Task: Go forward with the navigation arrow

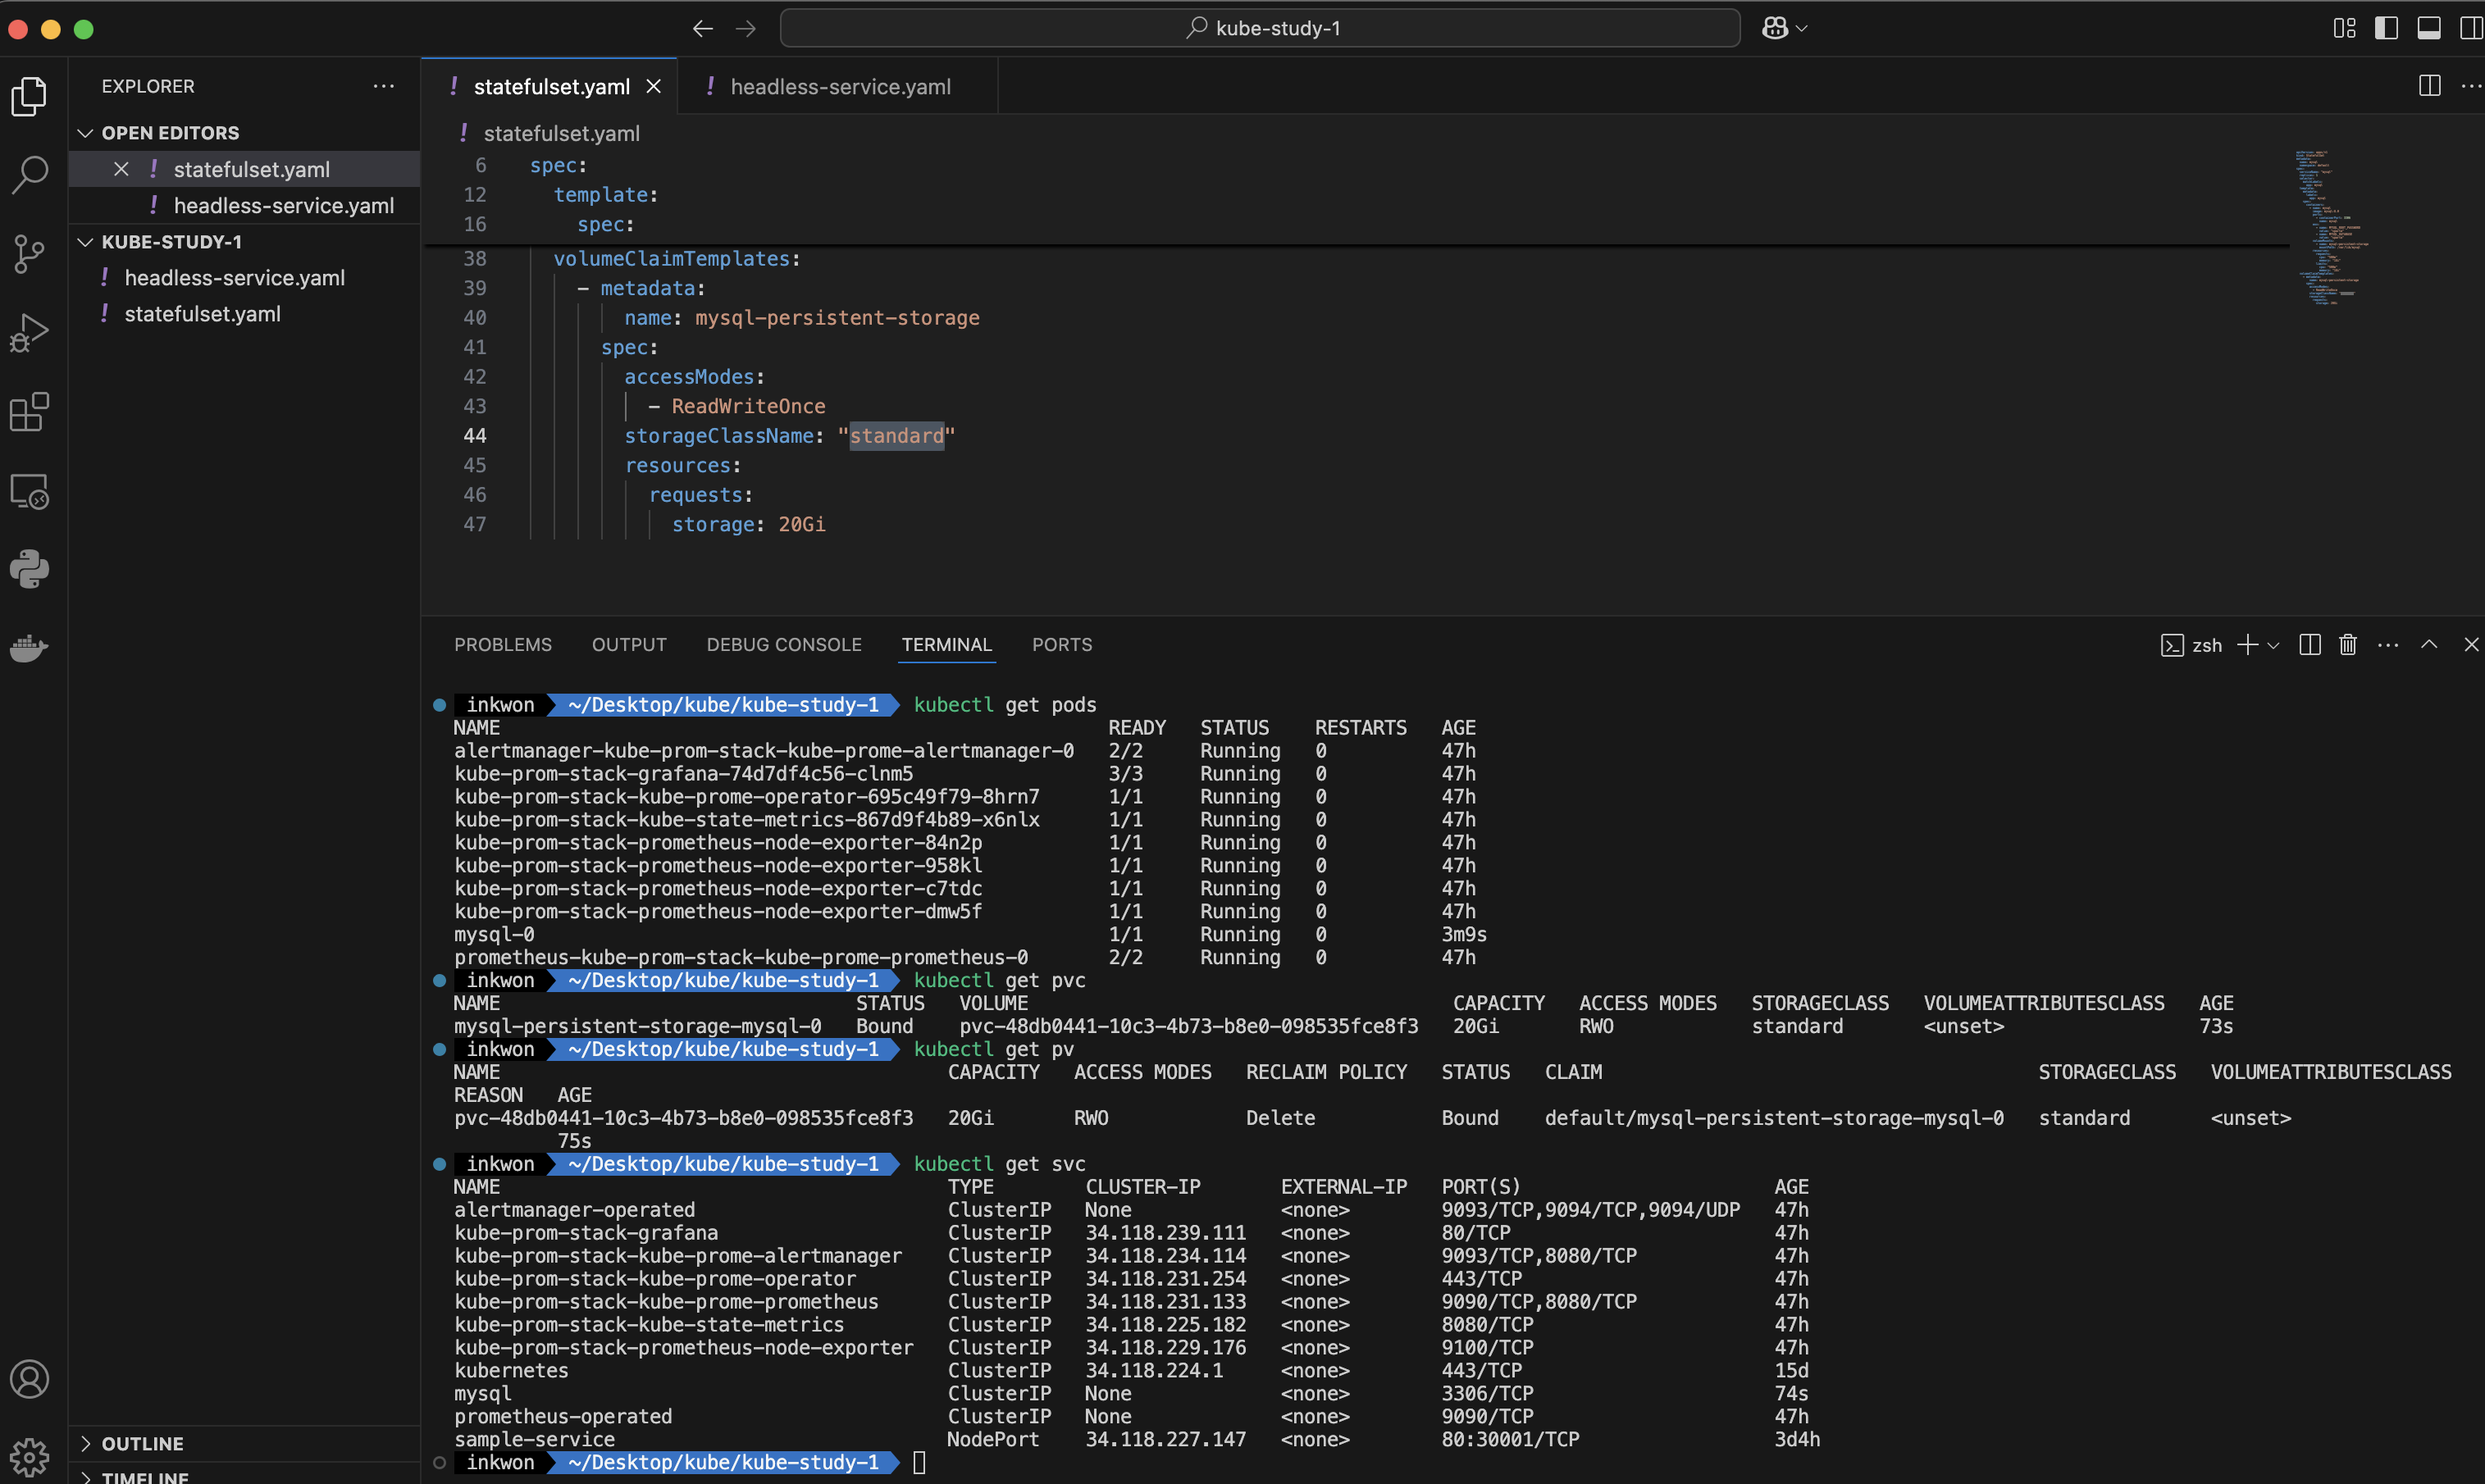Action: 746,29
